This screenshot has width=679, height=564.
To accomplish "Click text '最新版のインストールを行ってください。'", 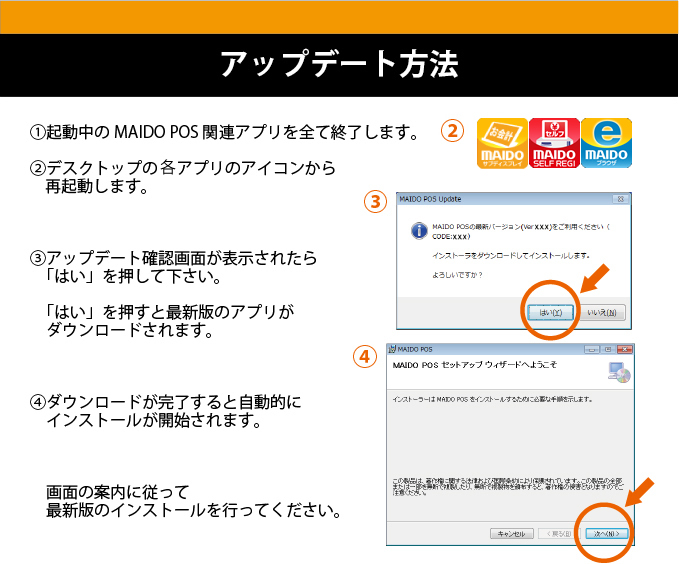I will point(194,511).
